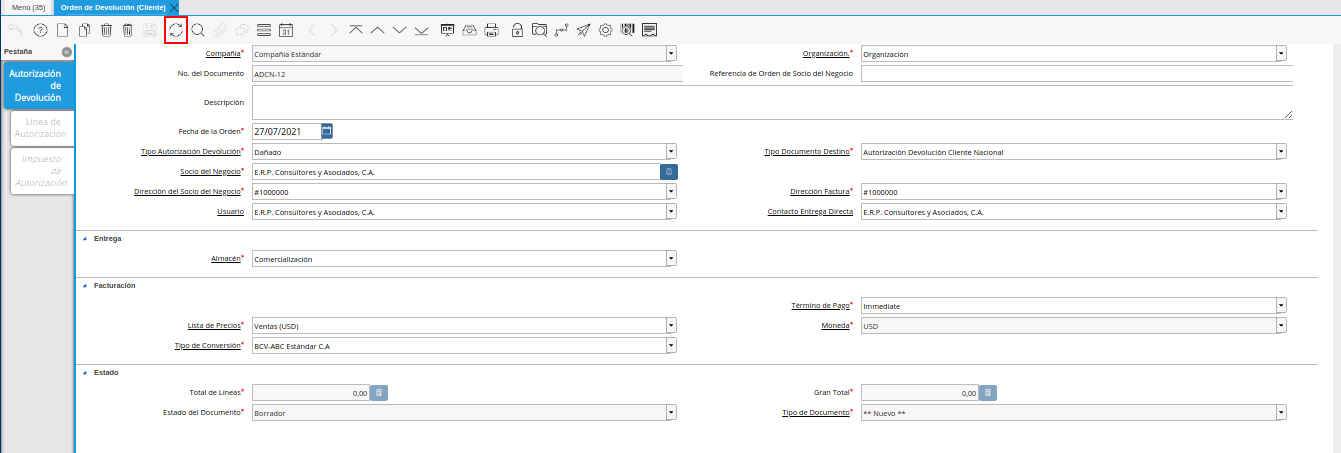
Task: Click into the Descripción text area
Action: [x=770, y=102]
